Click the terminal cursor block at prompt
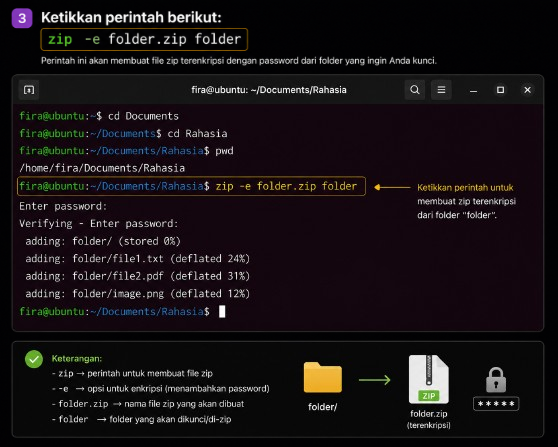The image size is (558, 447). pos(222,311)
